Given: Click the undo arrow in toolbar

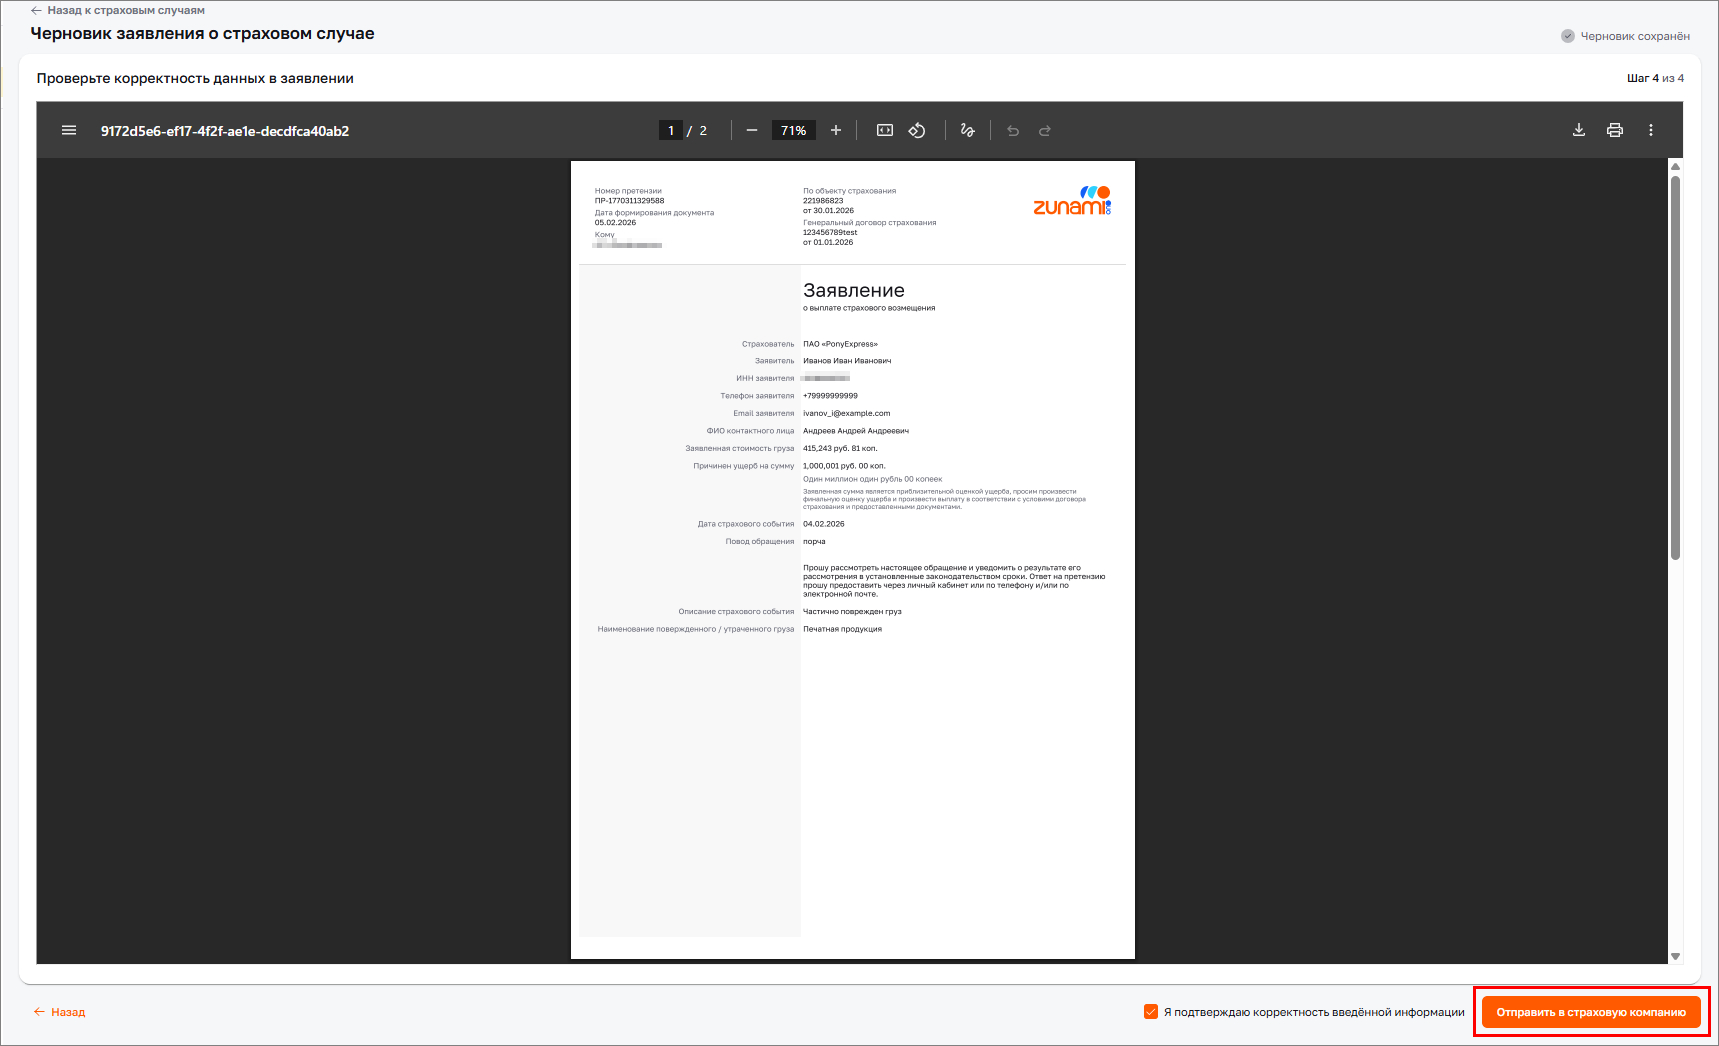Looking at the screenshot, I should click(x=1013, y=131).
